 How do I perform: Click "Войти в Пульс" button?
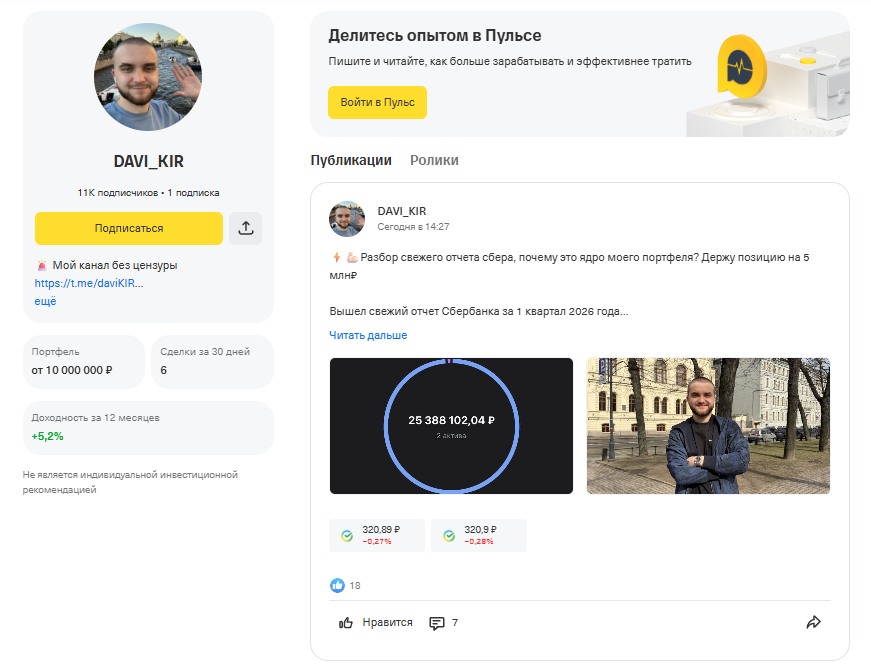point(377,102)
